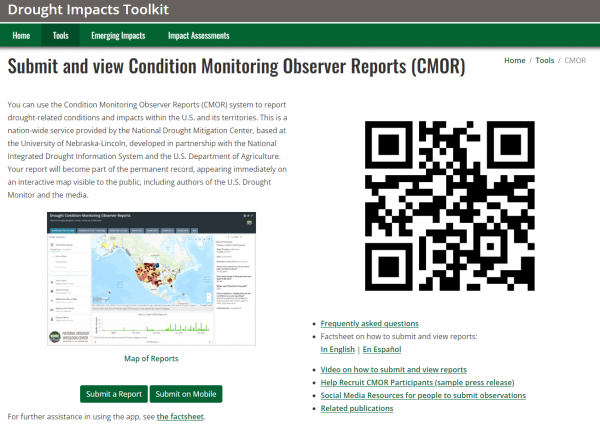Open the Home navigation menu item

coord(21,36)
